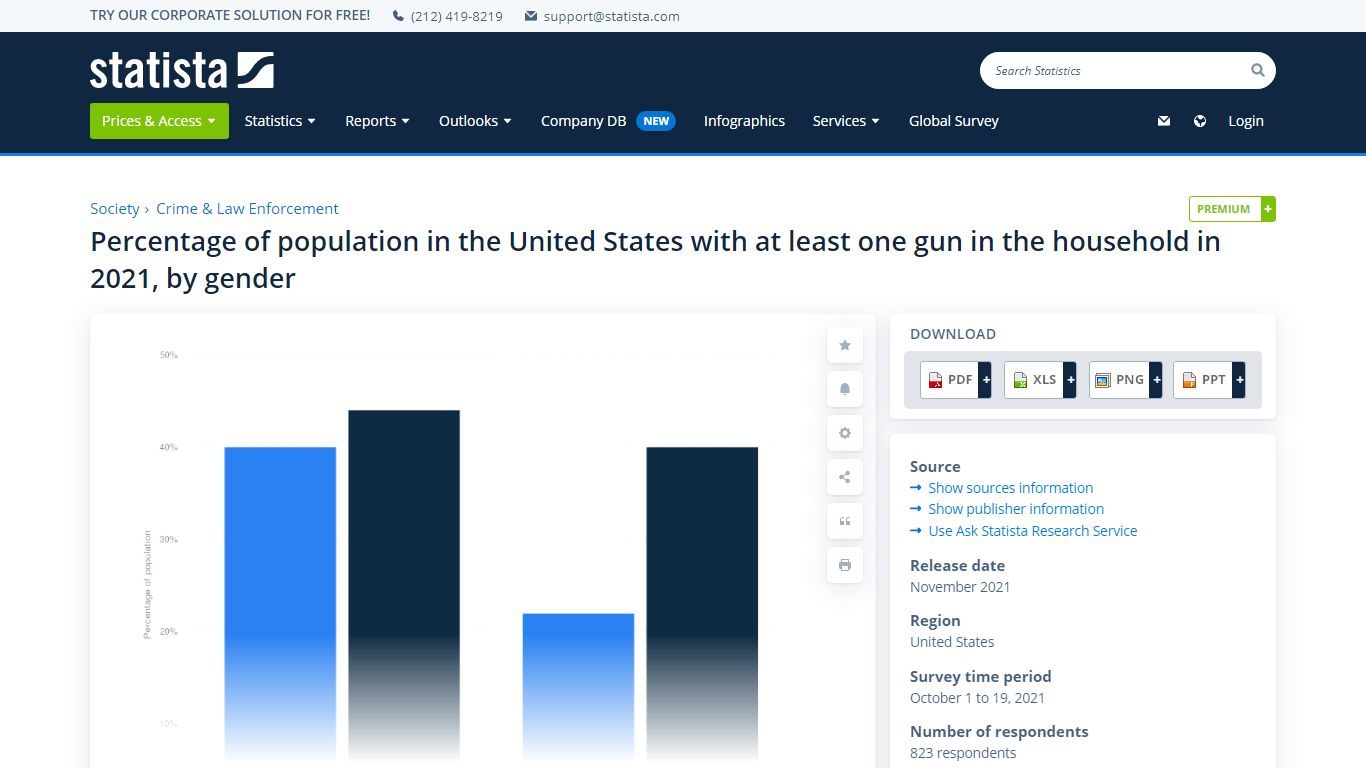This screenshot has height=768, width=1366.
Task: Click Show sources information
Action: tap(1010, 488)
